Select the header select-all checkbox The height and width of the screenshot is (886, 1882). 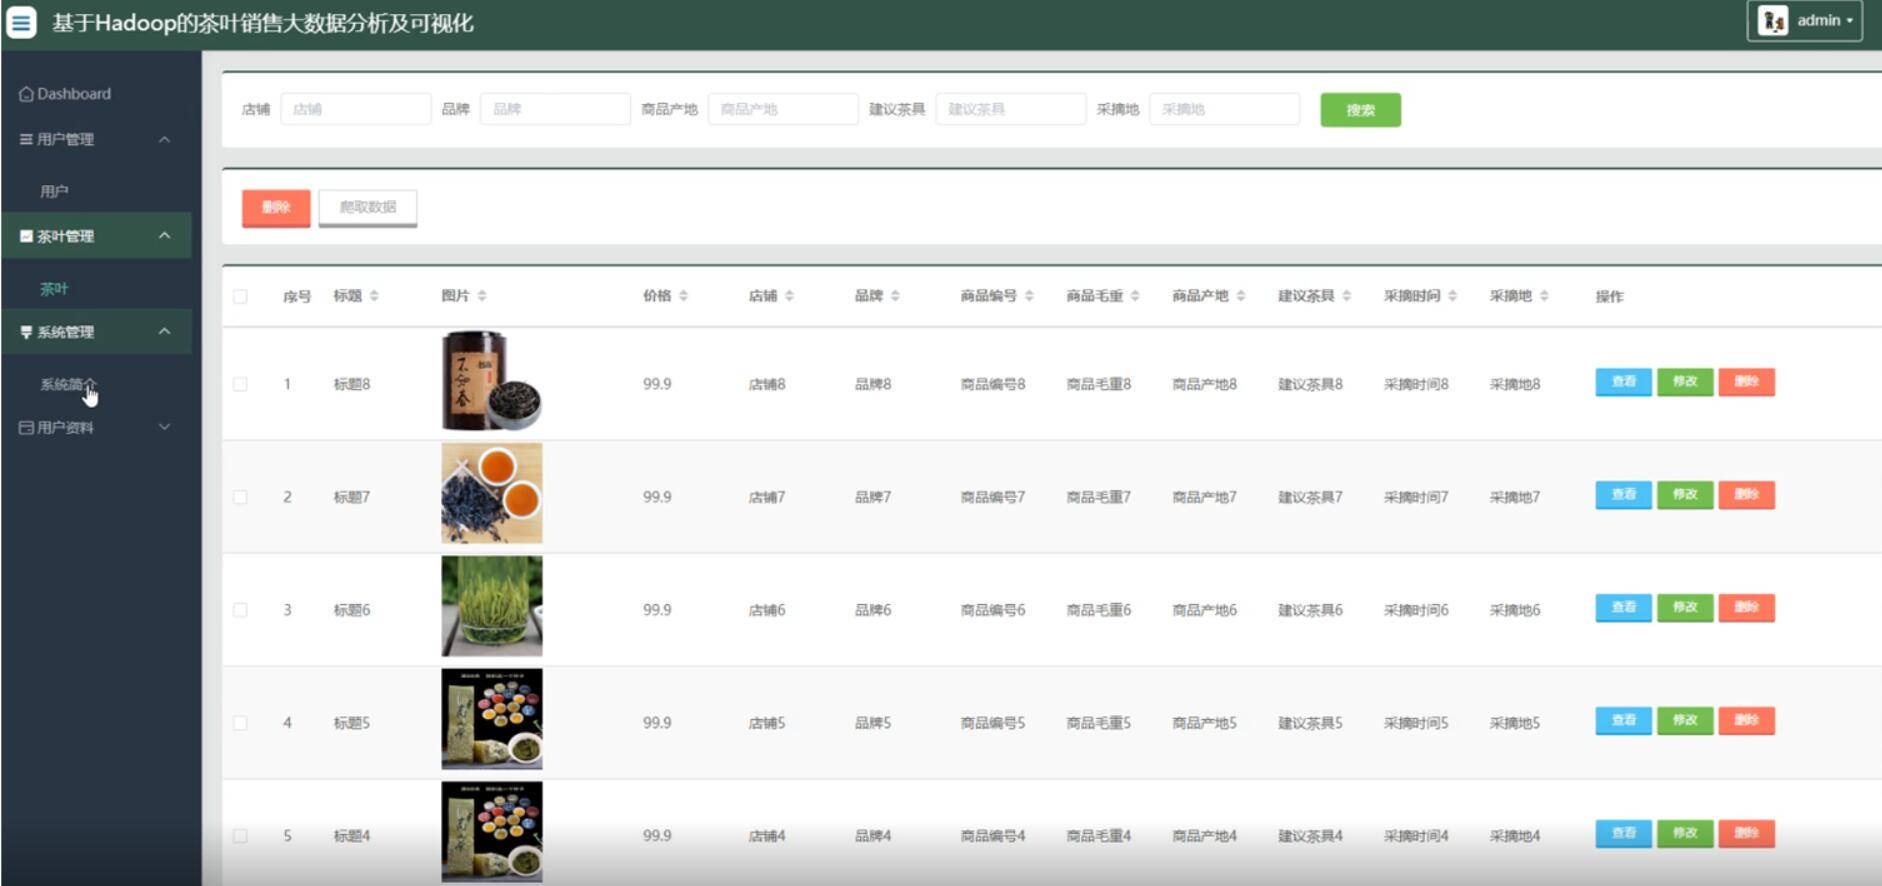[240, 296]
